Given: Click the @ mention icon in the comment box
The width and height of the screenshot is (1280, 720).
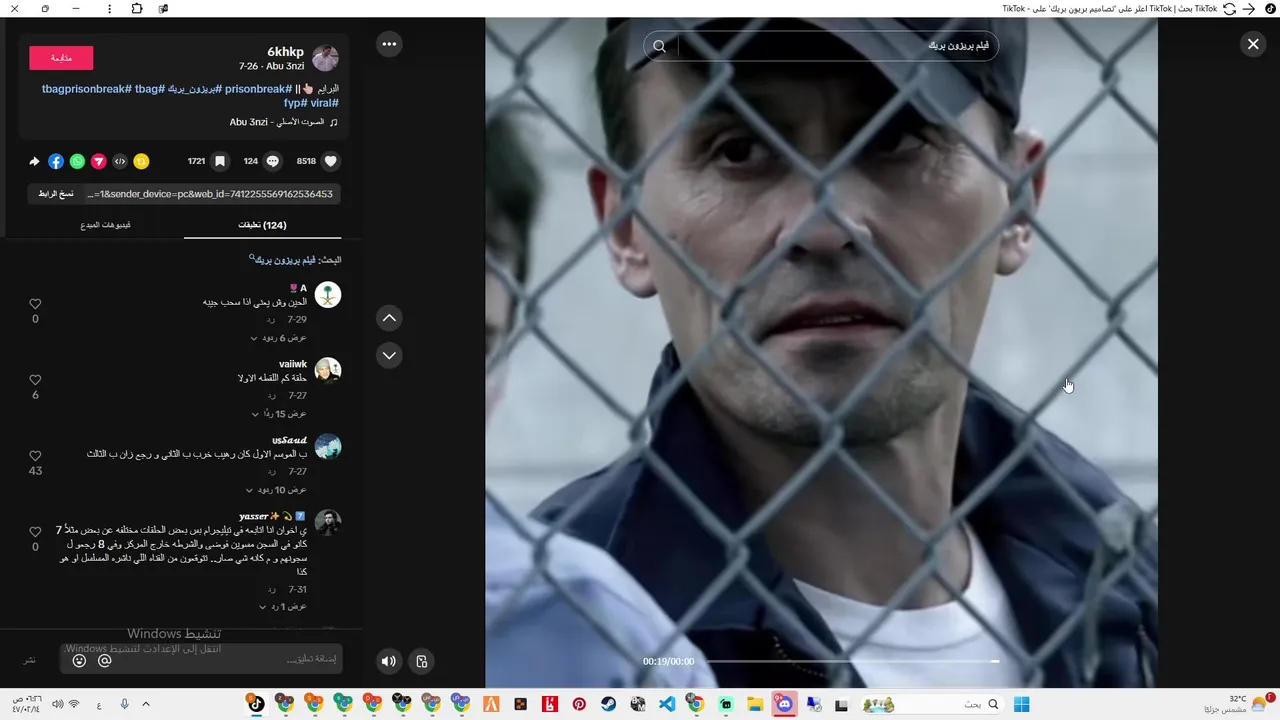Looking at the screenshot, I should pyautogui.click(x=105, y=660).
